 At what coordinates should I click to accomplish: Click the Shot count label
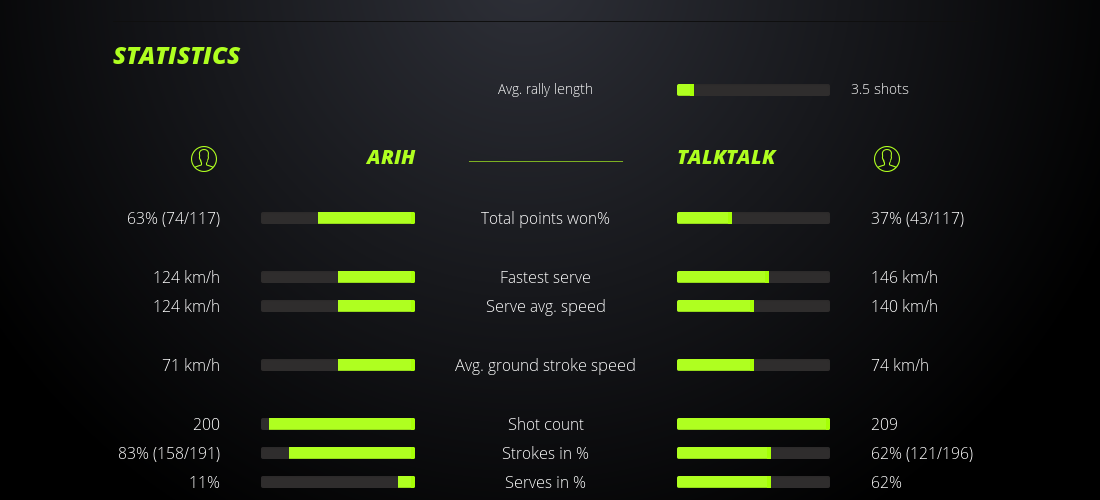pyautogui.click(x=545, y=424)
